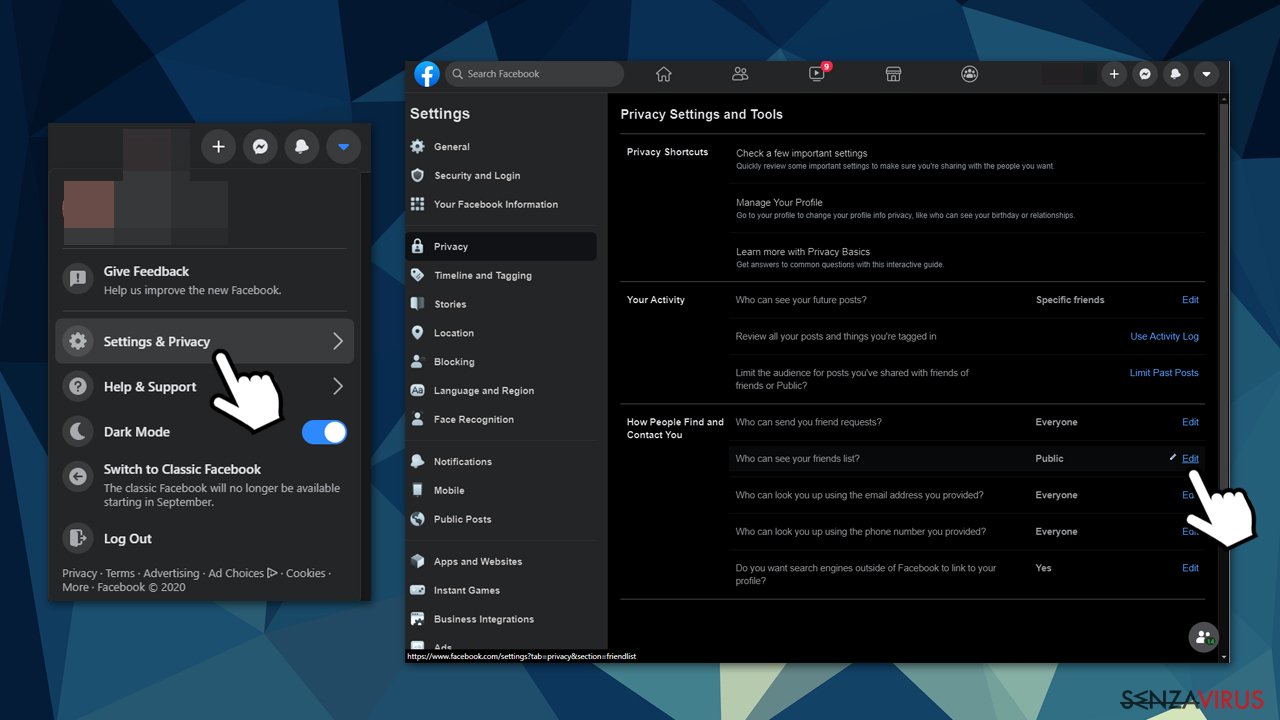Open the Home feed icon
The height and width of the screenshot is (720, 1280).
point(663,74)
